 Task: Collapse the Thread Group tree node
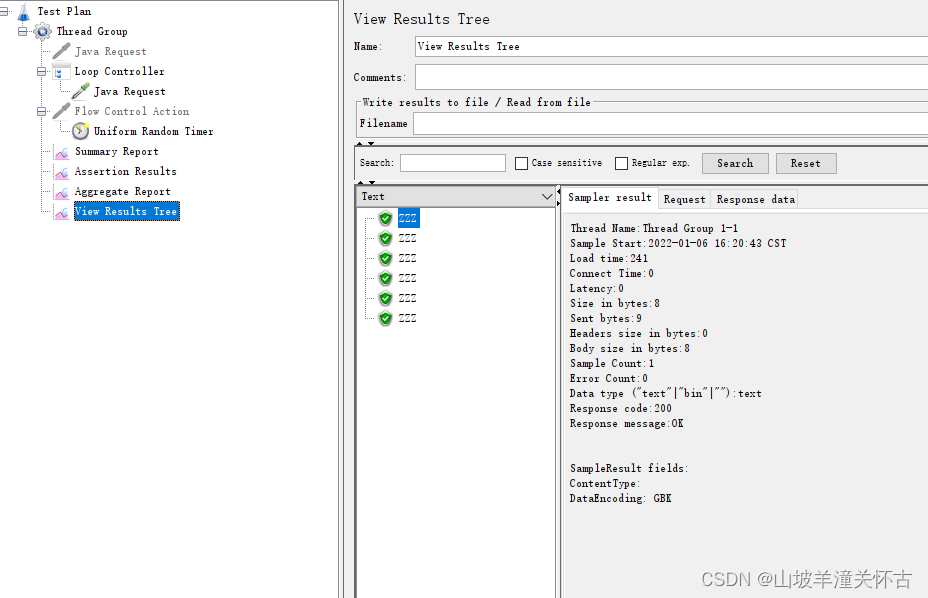pos(22,31)
